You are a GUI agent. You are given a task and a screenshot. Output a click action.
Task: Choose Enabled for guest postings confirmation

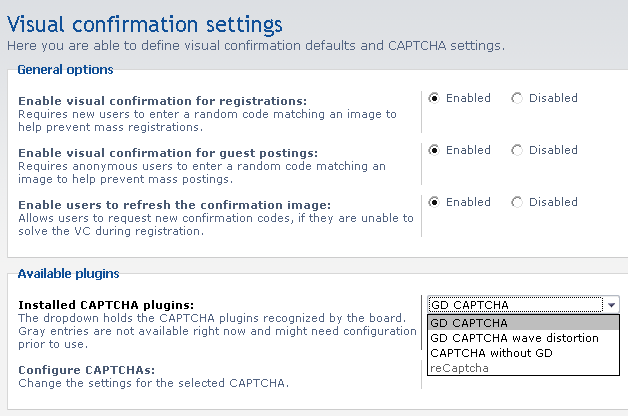(x=434, y=150)
